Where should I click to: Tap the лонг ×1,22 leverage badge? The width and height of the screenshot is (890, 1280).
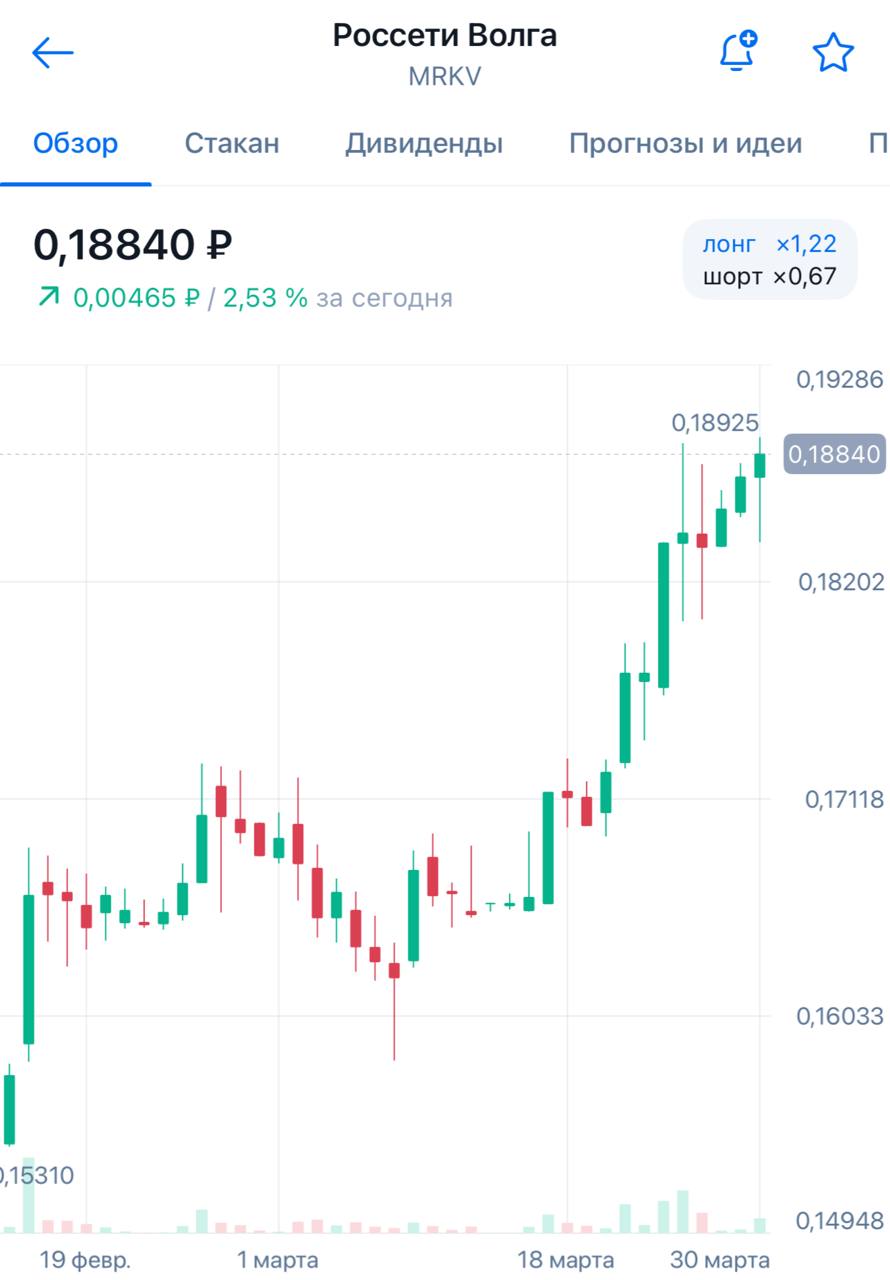coord(769,244)
